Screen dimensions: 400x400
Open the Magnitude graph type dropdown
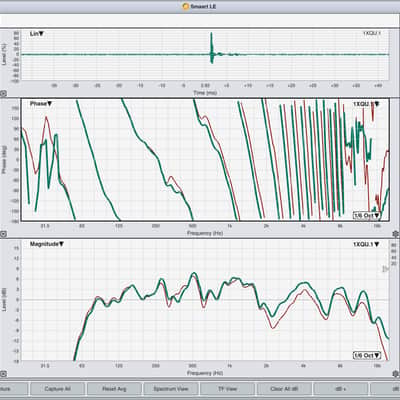(x=47, y=244)
